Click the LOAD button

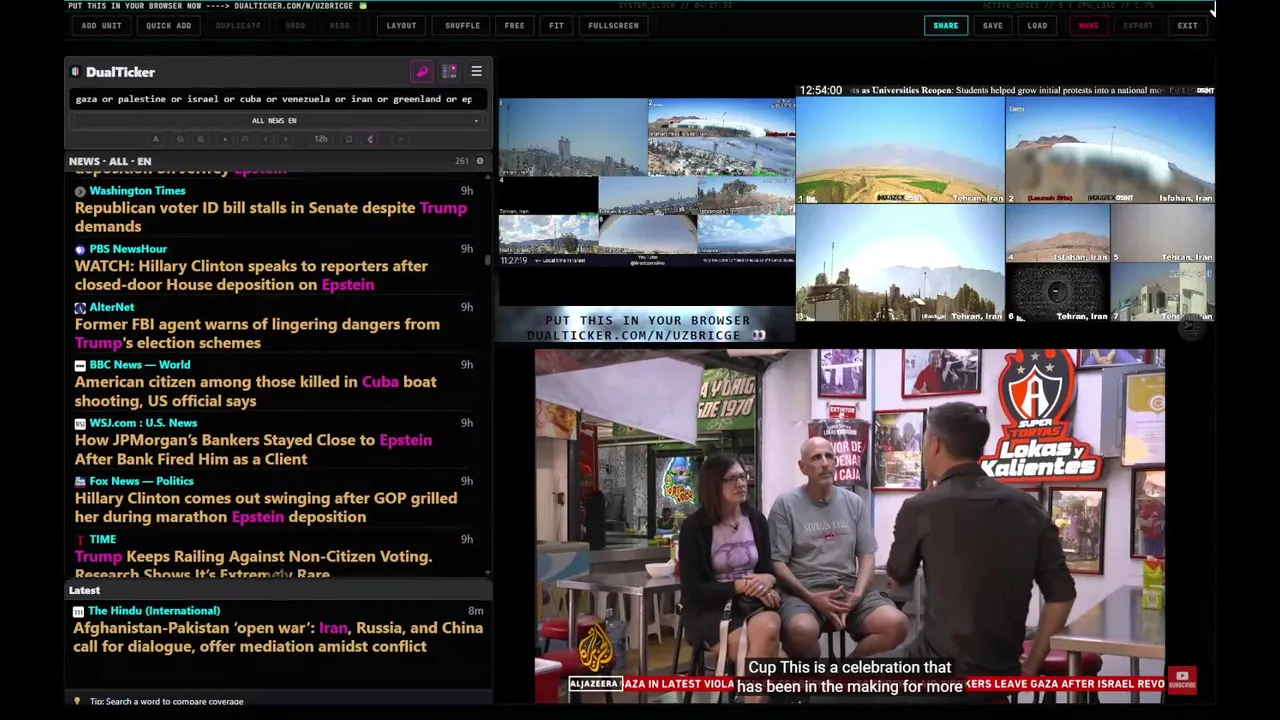(x=1037, y=25)
